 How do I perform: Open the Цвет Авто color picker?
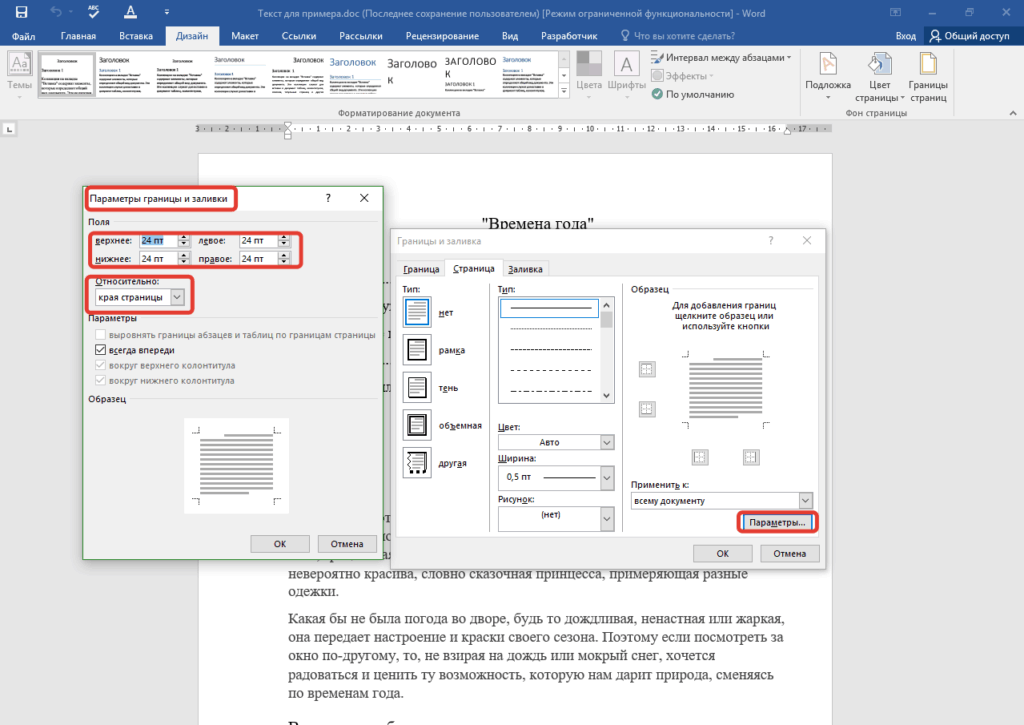tap(606, 442)
